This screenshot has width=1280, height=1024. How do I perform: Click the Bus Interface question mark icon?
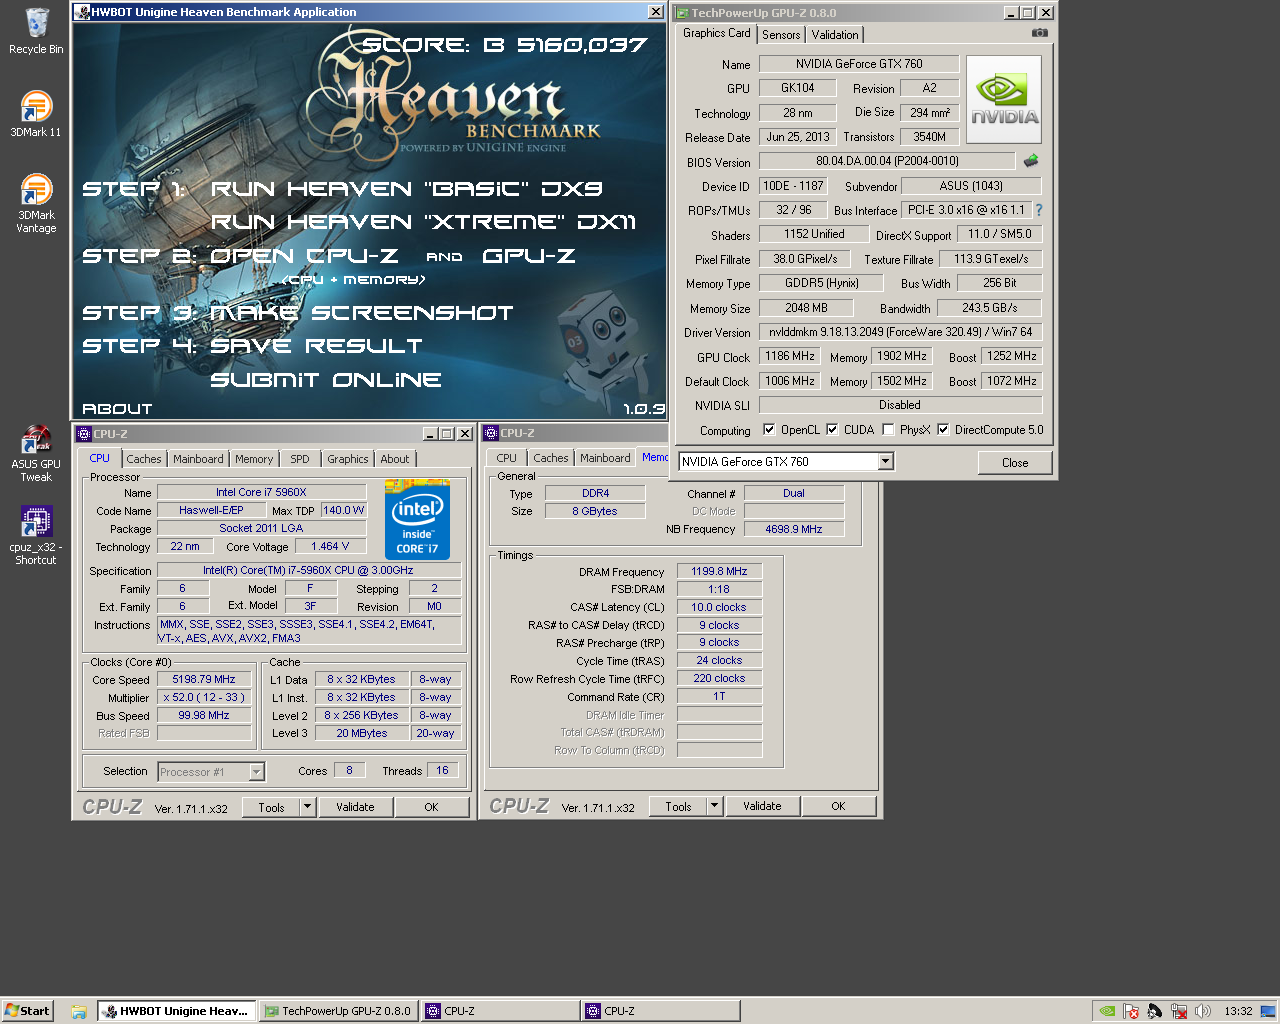[1039, 210]
